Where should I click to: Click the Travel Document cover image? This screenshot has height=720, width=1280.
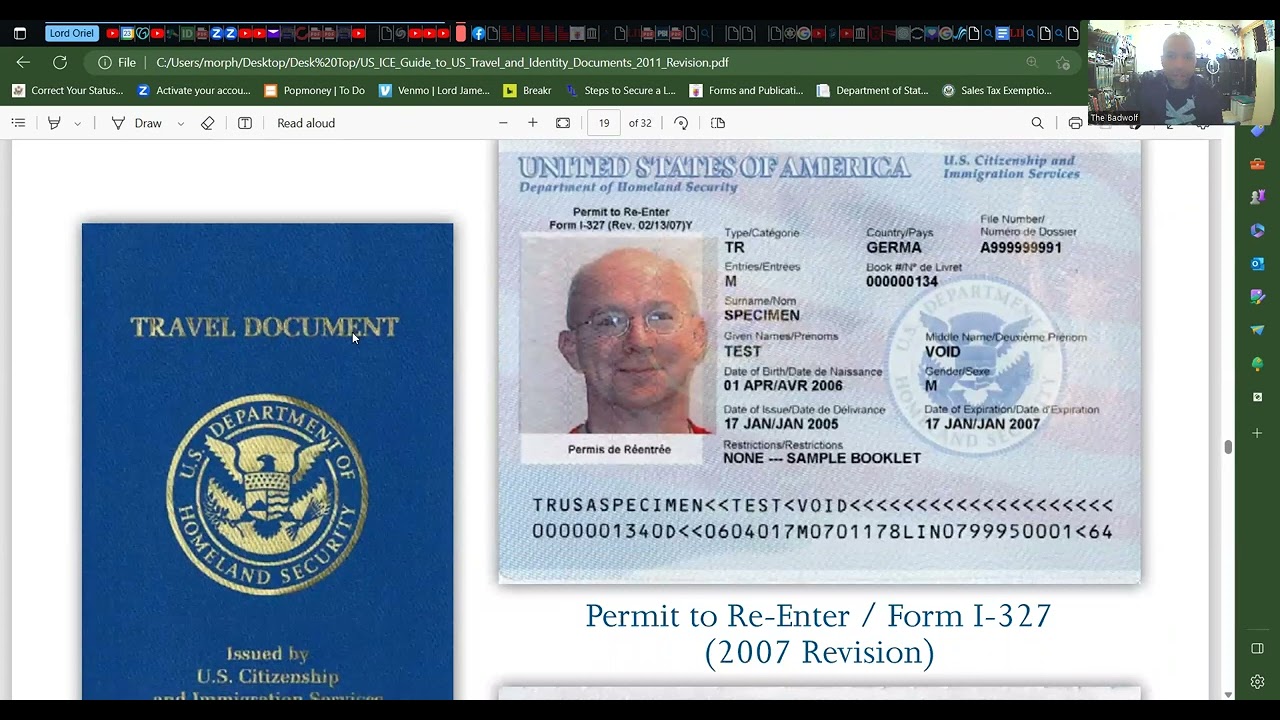point(267,461)
